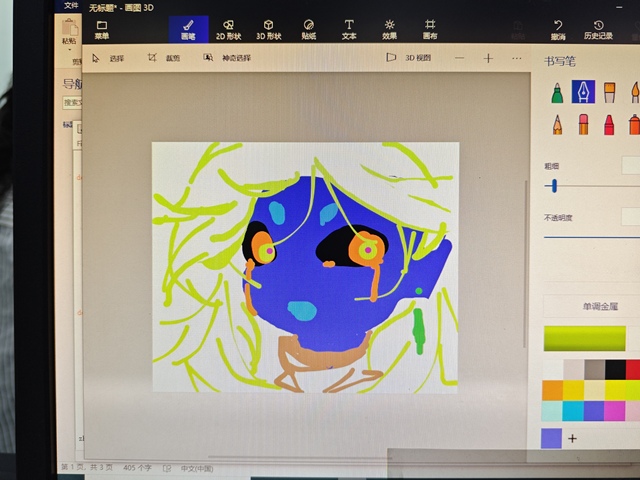The image size is (640, 480).
Task: Open the material dropdown (单调金属)
Action: (x=585, y=307)
